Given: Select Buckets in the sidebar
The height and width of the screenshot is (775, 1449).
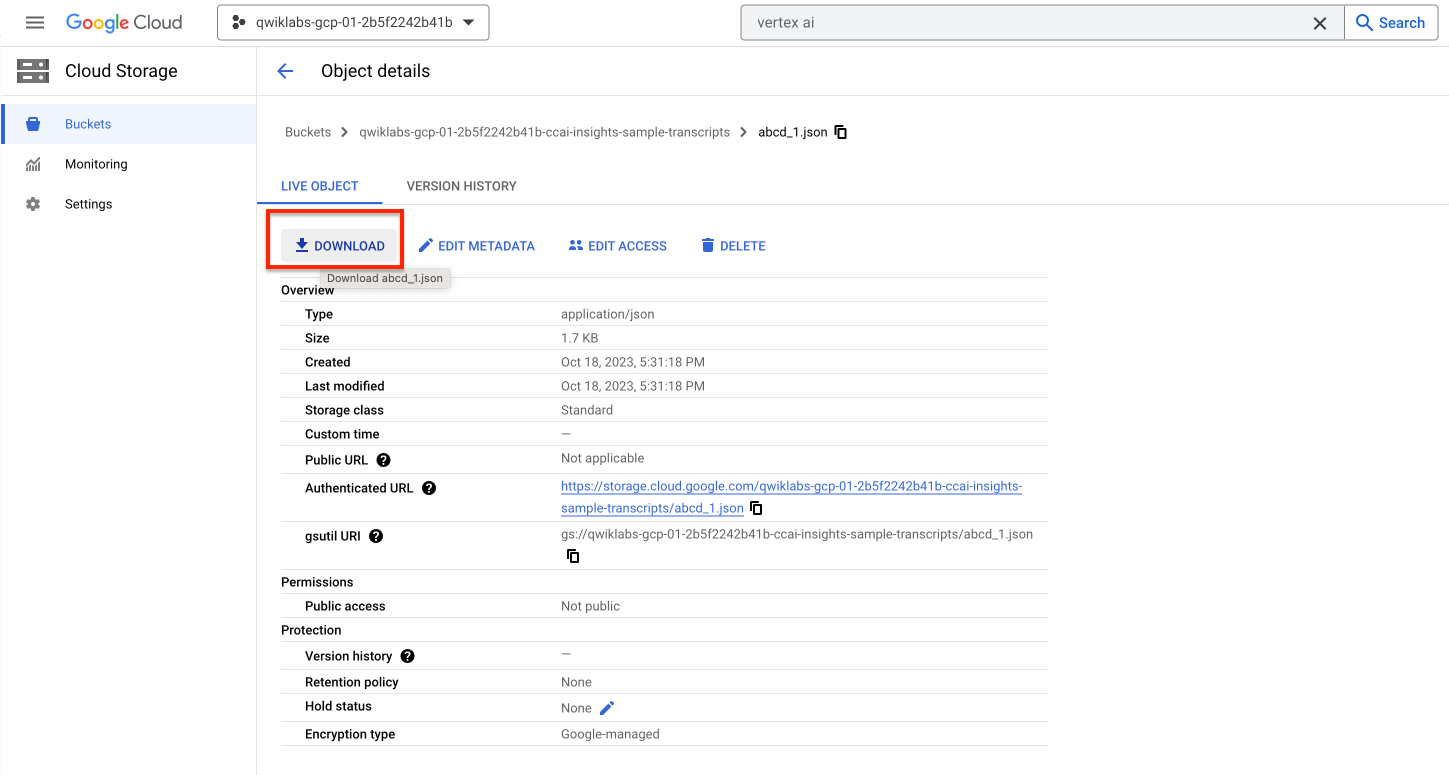Looking at the screenshot, I should 129,124.
